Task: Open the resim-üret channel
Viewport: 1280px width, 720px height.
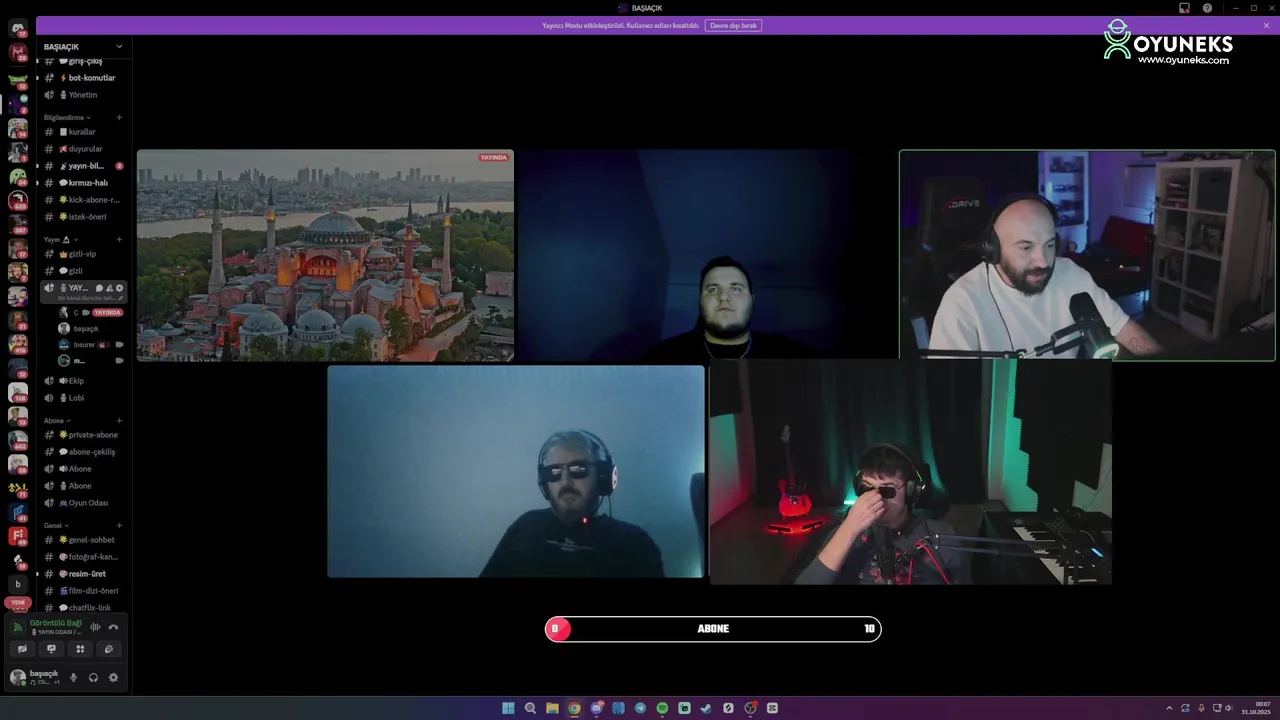Action: coord(82,574)
